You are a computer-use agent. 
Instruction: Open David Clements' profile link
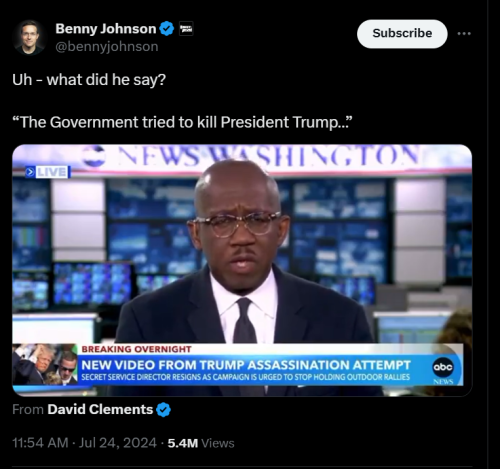[x=100, y=409]
